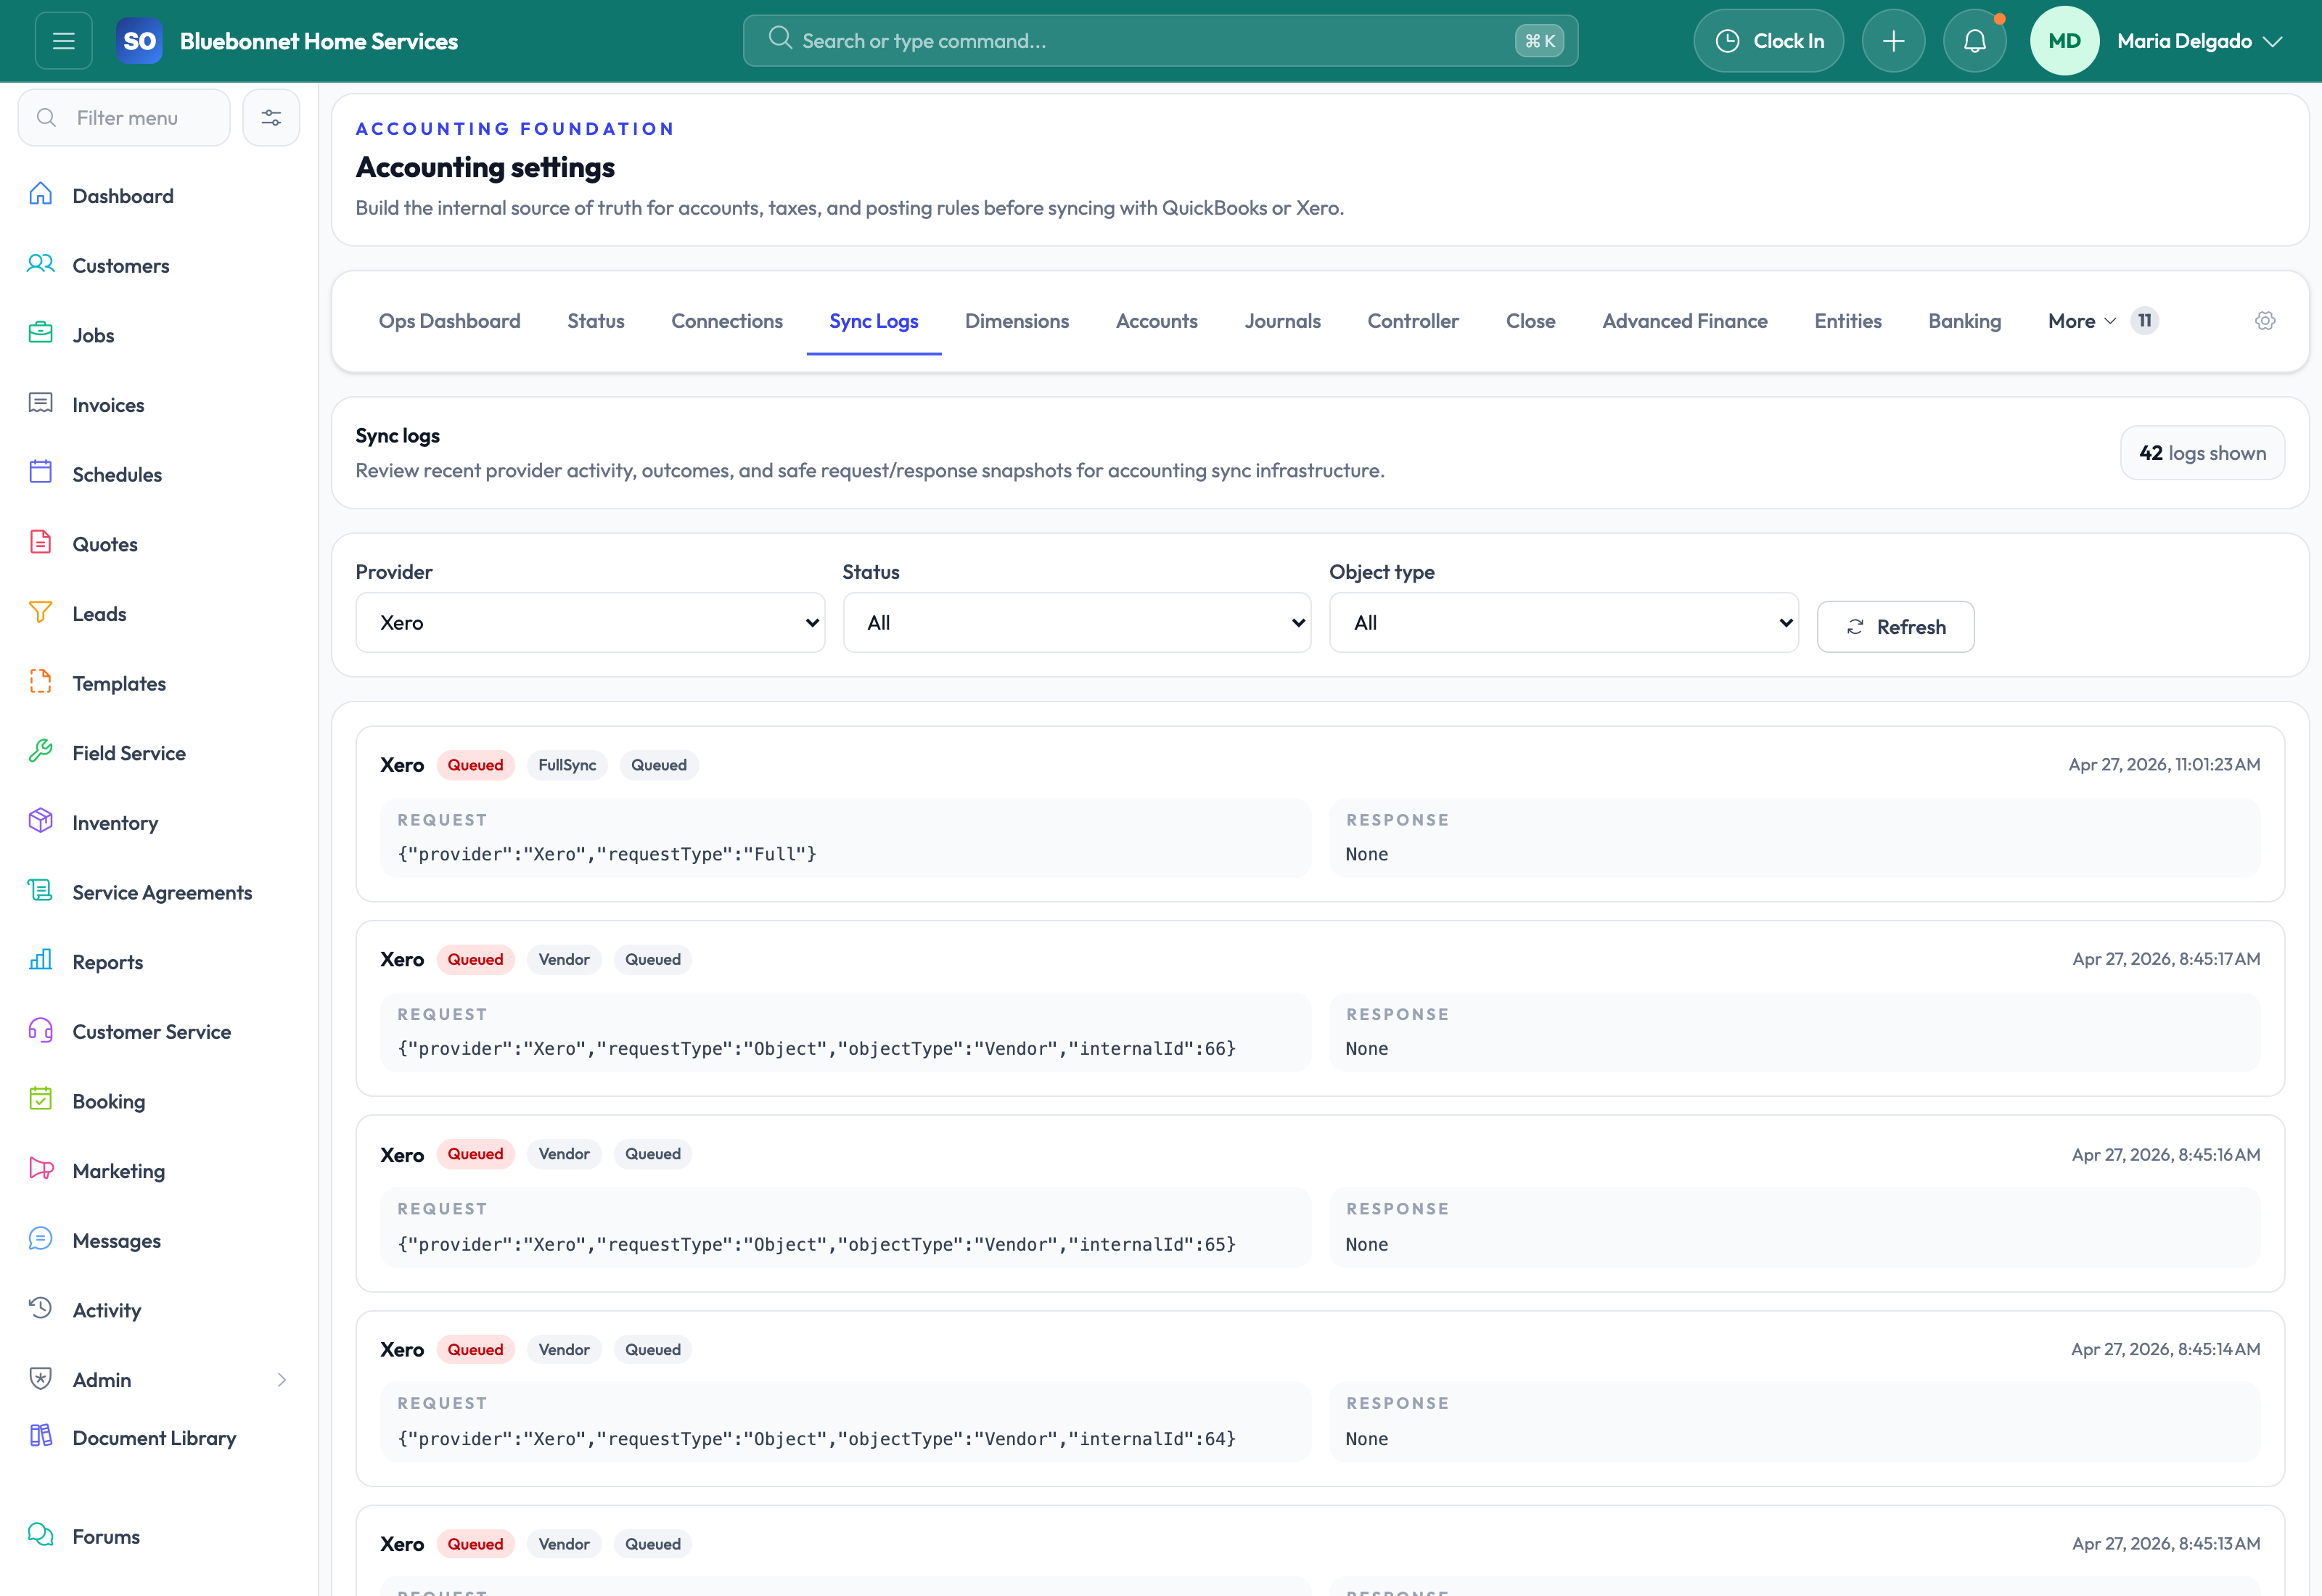Image resolution: width=2322 pixels, height=1596 pixels.
Task: Open notifications bell icon
Action: [x=1974, y=41]
